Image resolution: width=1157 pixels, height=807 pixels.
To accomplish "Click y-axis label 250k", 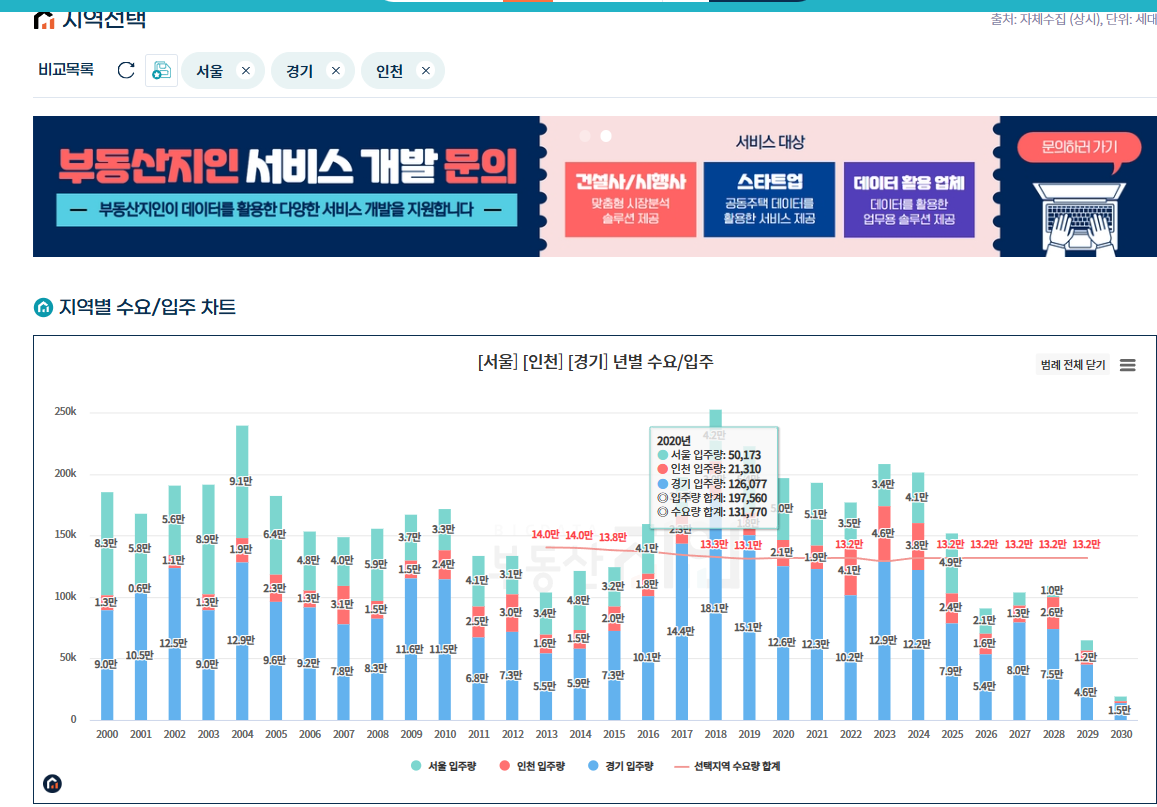I will click(66, 412).
